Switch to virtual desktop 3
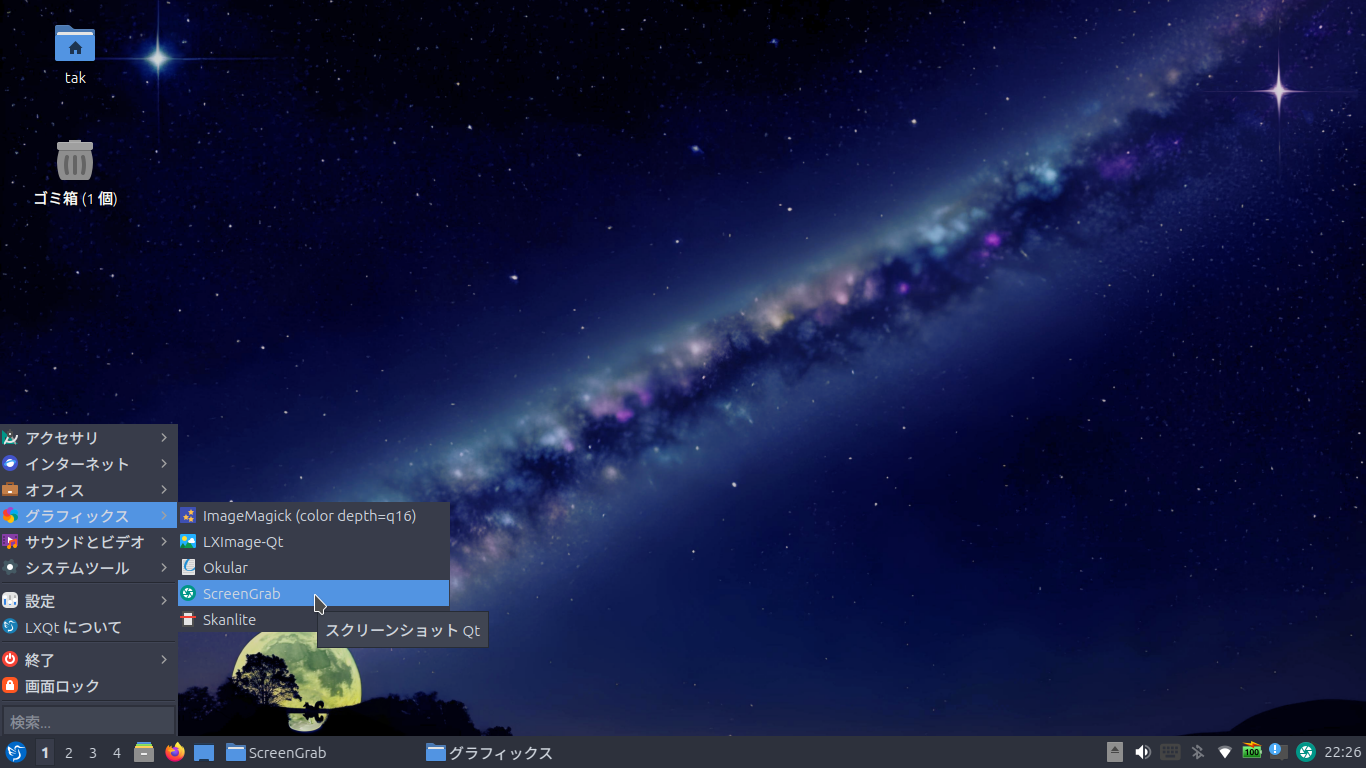 pos(93,753)
